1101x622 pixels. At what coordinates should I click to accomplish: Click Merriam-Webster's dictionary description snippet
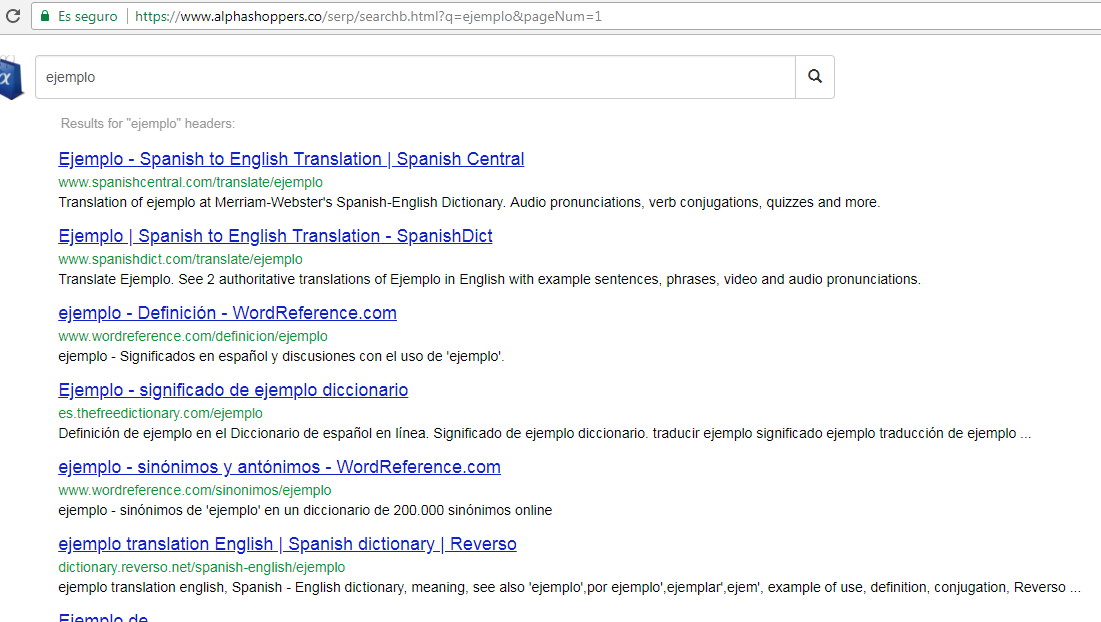point(469,203)
